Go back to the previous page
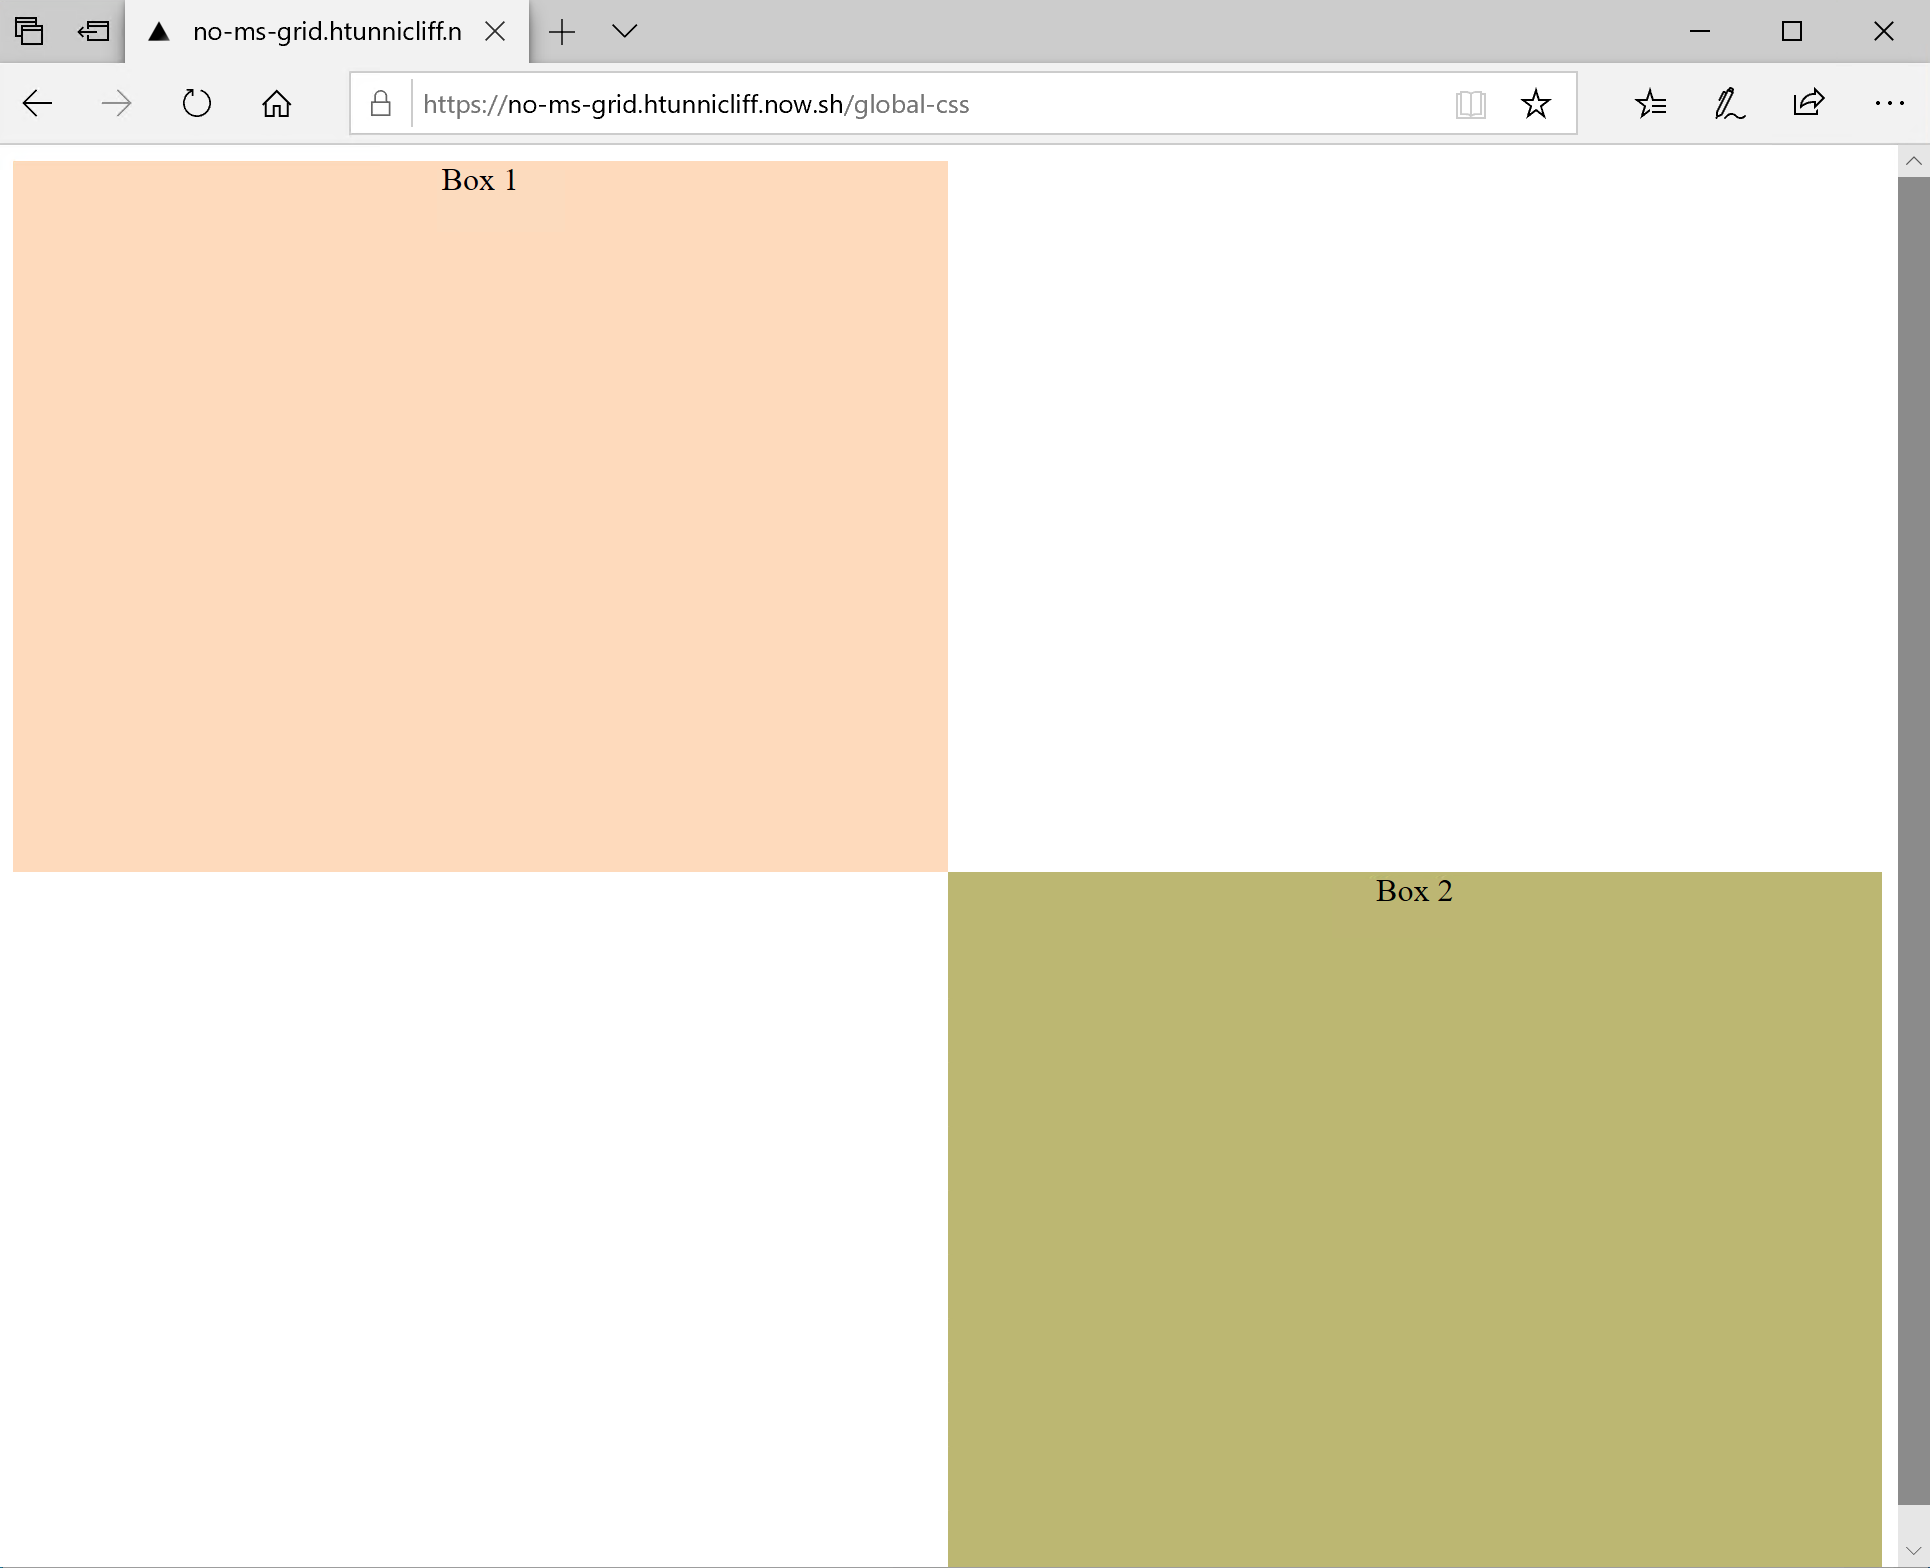The image size is (1930, 1568). (x=37, y=103)
